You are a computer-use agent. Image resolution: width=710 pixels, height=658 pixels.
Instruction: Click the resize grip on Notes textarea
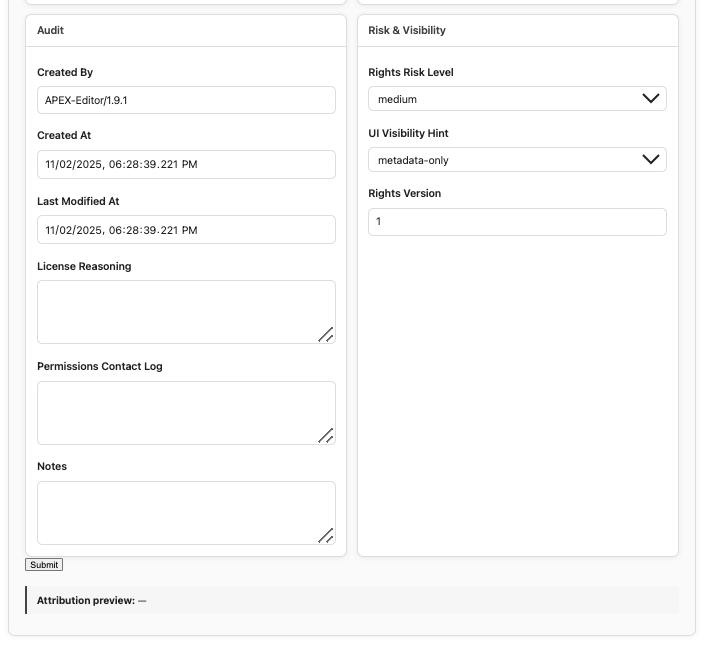click(326, 535)
